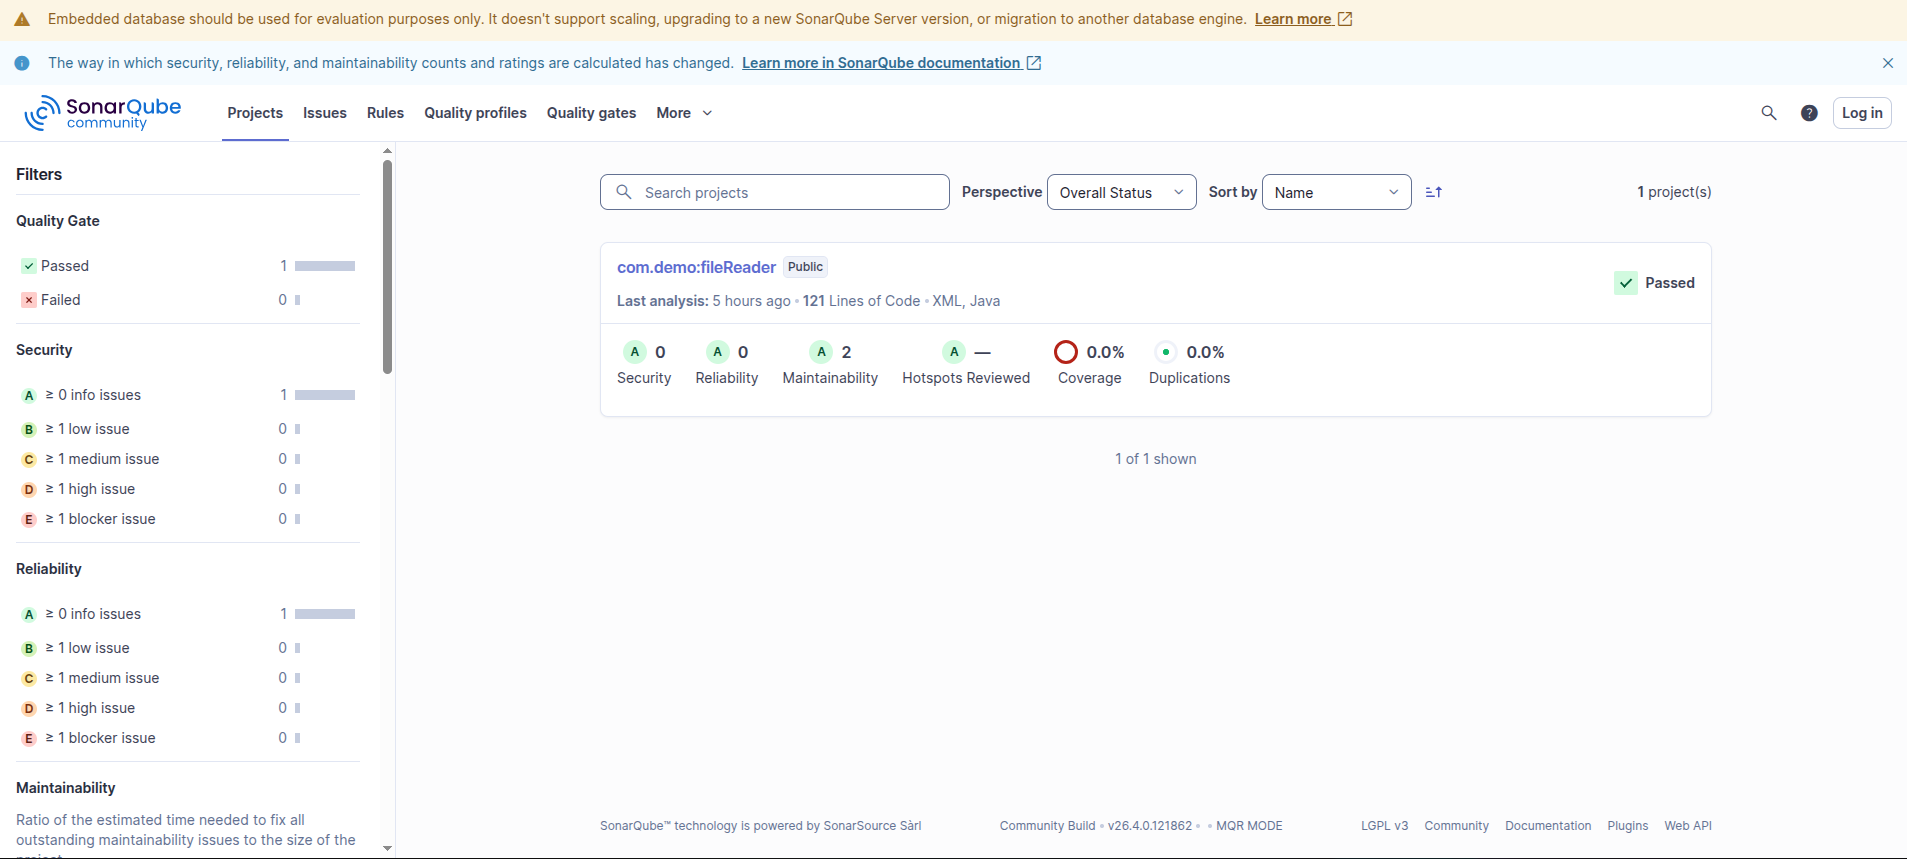
Task: Click the sidebar scroll down arrow
Action: pos(387,848)
